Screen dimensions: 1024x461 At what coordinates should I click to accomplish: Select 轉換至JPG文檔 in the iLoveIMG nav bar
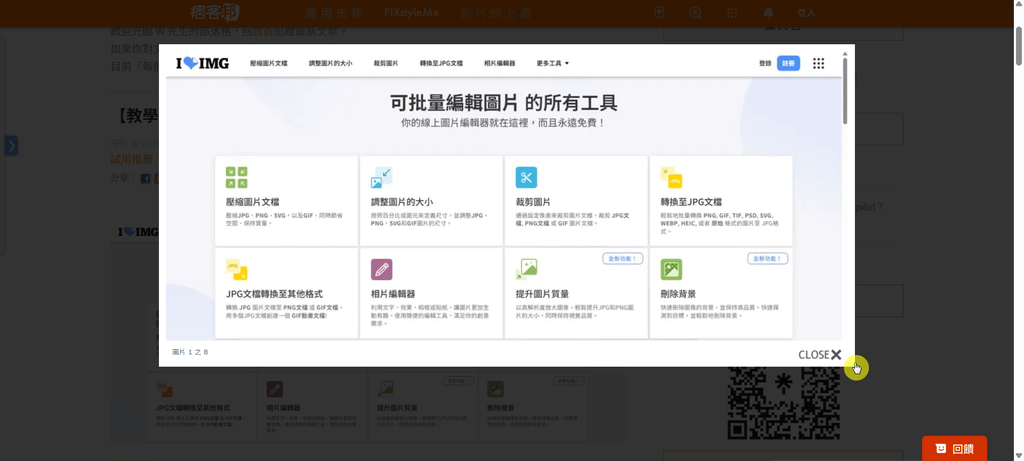tap(441, 63)
